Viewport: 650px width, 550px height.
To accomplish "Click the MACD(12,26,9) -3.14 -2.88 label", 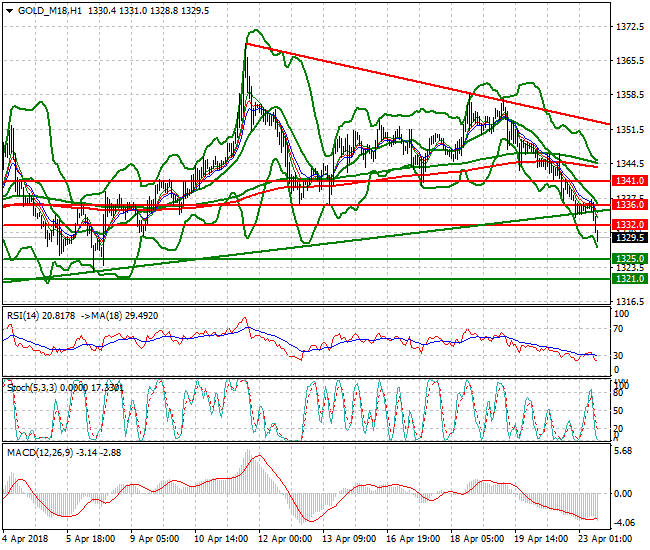I will pyautogui.click(x=64, y=453).
